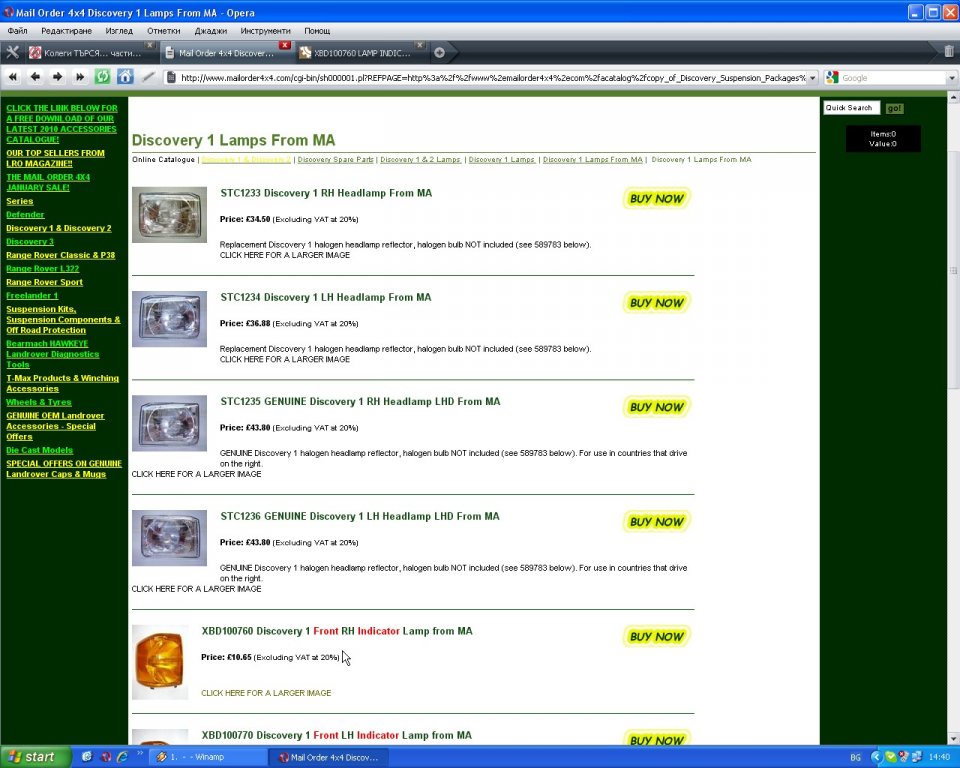The image size is (960, 768).
Task: Open the Отметки menu
Action: 163,31
